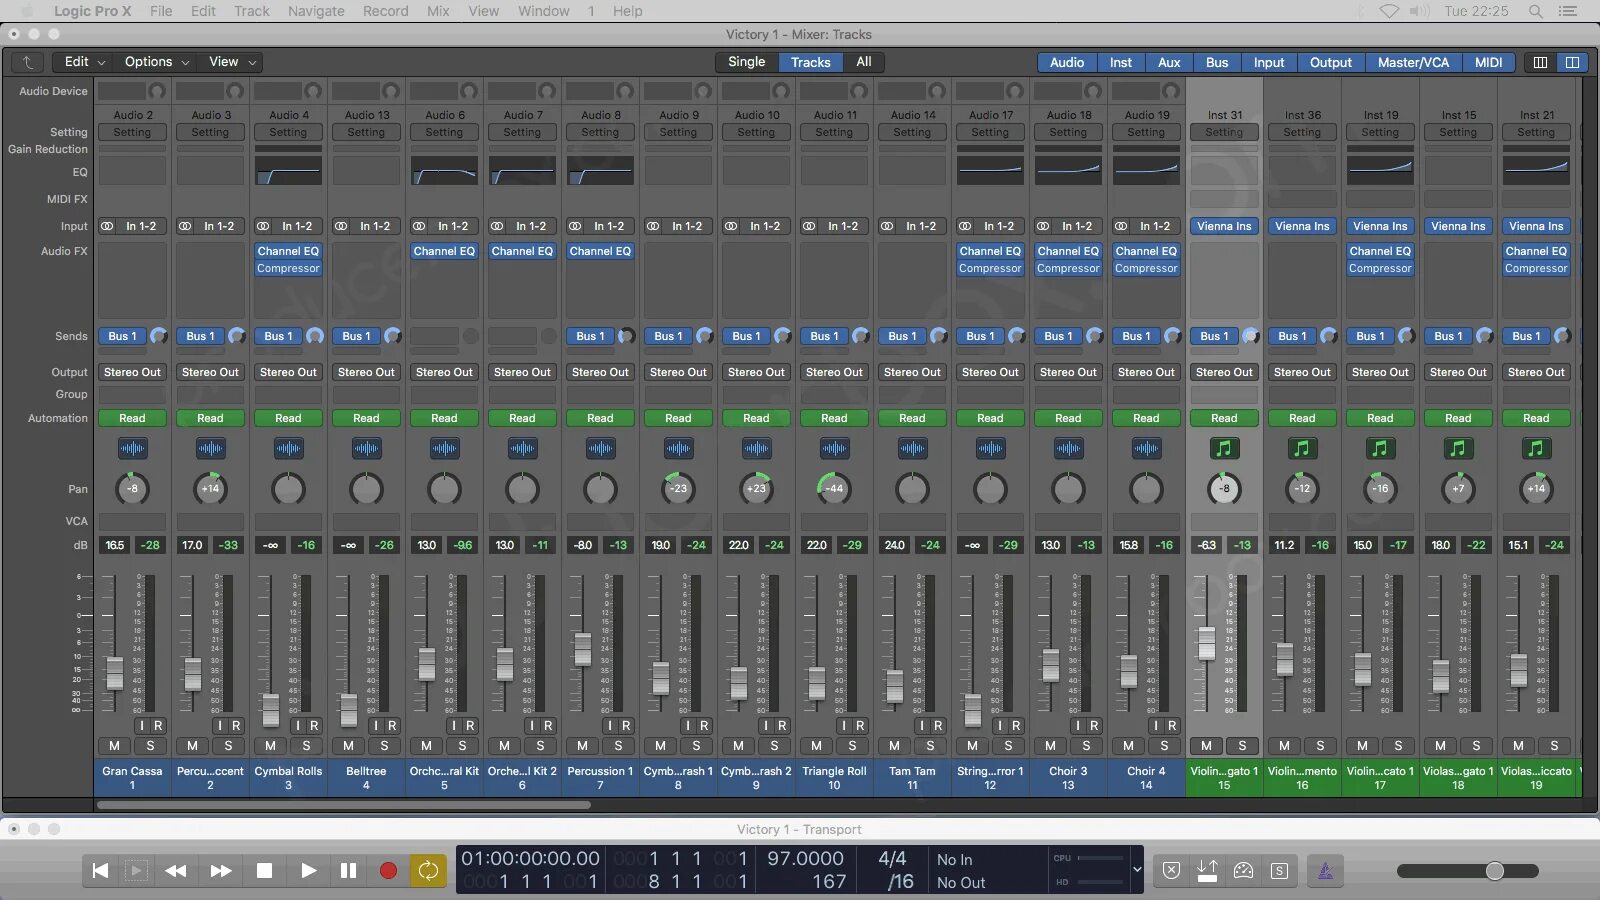Open the Window menu in the menu bar
Screen dimensions: 1600x900
[x=543, y=11]
